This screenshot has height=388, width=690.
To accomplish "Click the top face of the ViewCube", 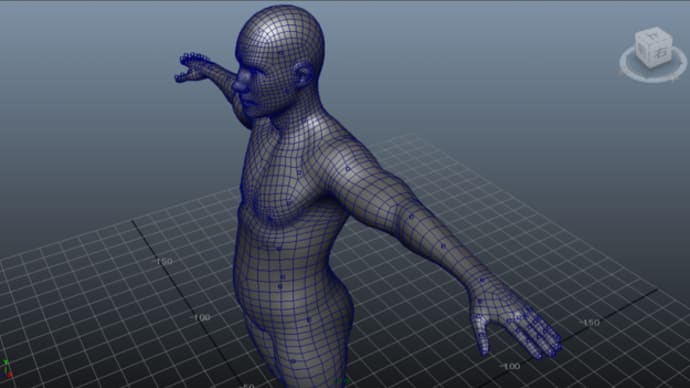I will [654, 35].
